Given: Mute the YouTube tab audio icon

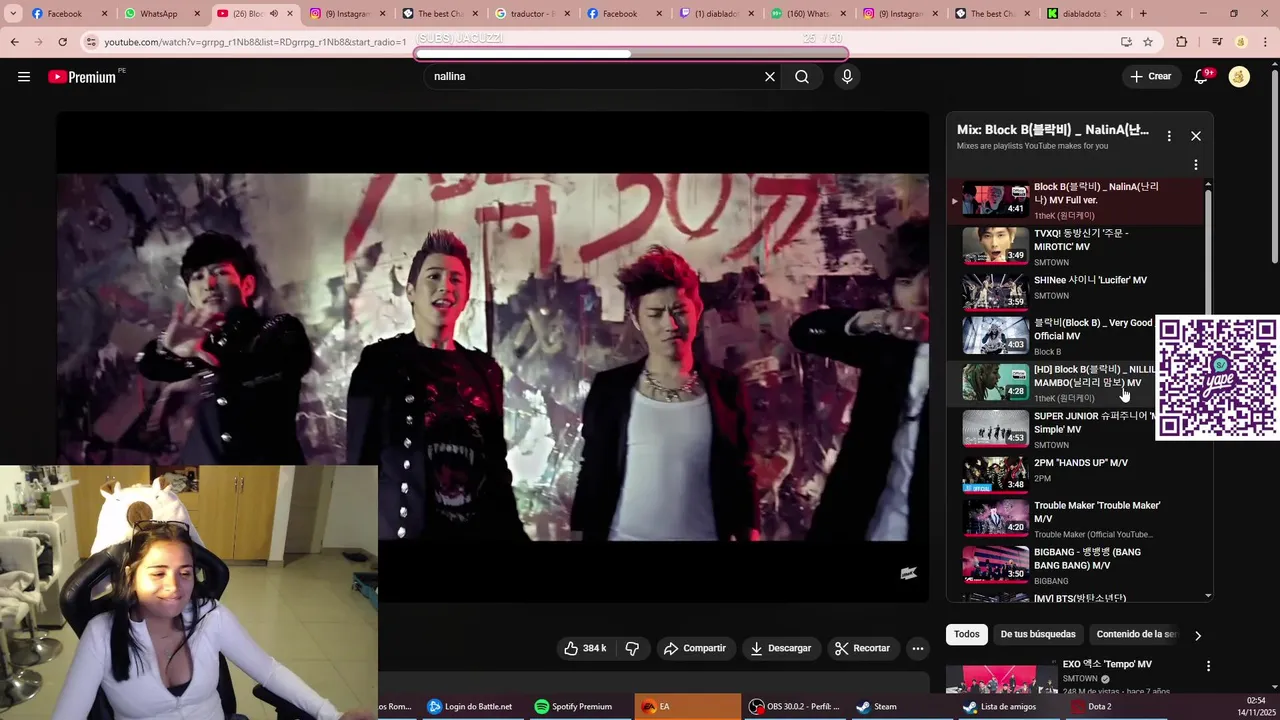Looking at the screenshot, I should 274,14.
